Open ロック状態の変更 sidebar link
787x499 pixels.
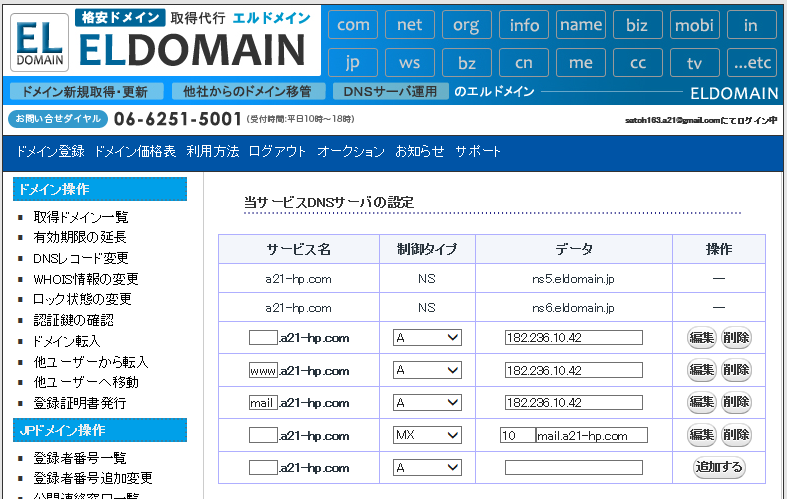click(x=82, y=299)
